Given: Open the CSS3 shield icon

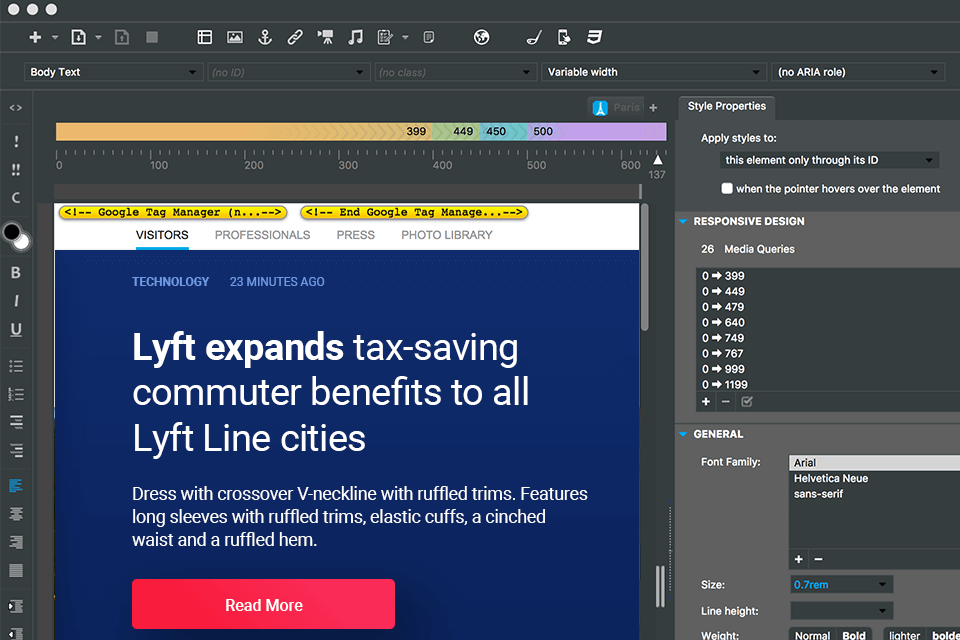Looking at the screenshot, I should 594,37.
